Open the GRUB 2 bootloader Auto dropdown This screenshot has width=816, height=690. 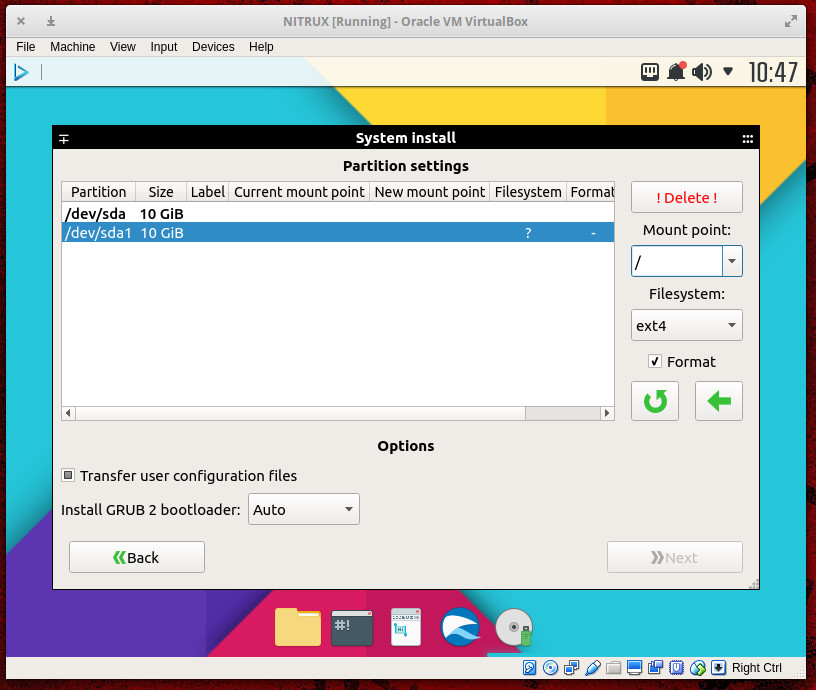[304, 509]
